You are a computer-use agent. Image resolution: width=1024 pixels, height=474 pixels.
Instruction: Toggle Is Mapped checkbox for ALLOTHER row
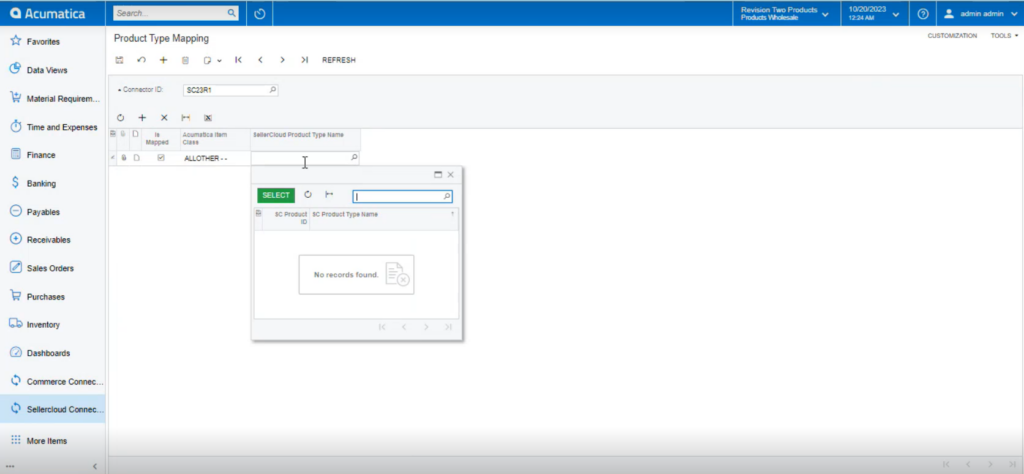click(161, 158)
